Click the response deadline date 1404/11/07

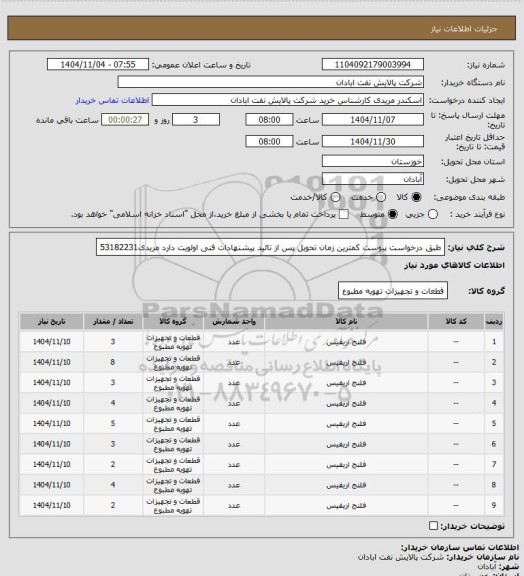tap(373, 120)
